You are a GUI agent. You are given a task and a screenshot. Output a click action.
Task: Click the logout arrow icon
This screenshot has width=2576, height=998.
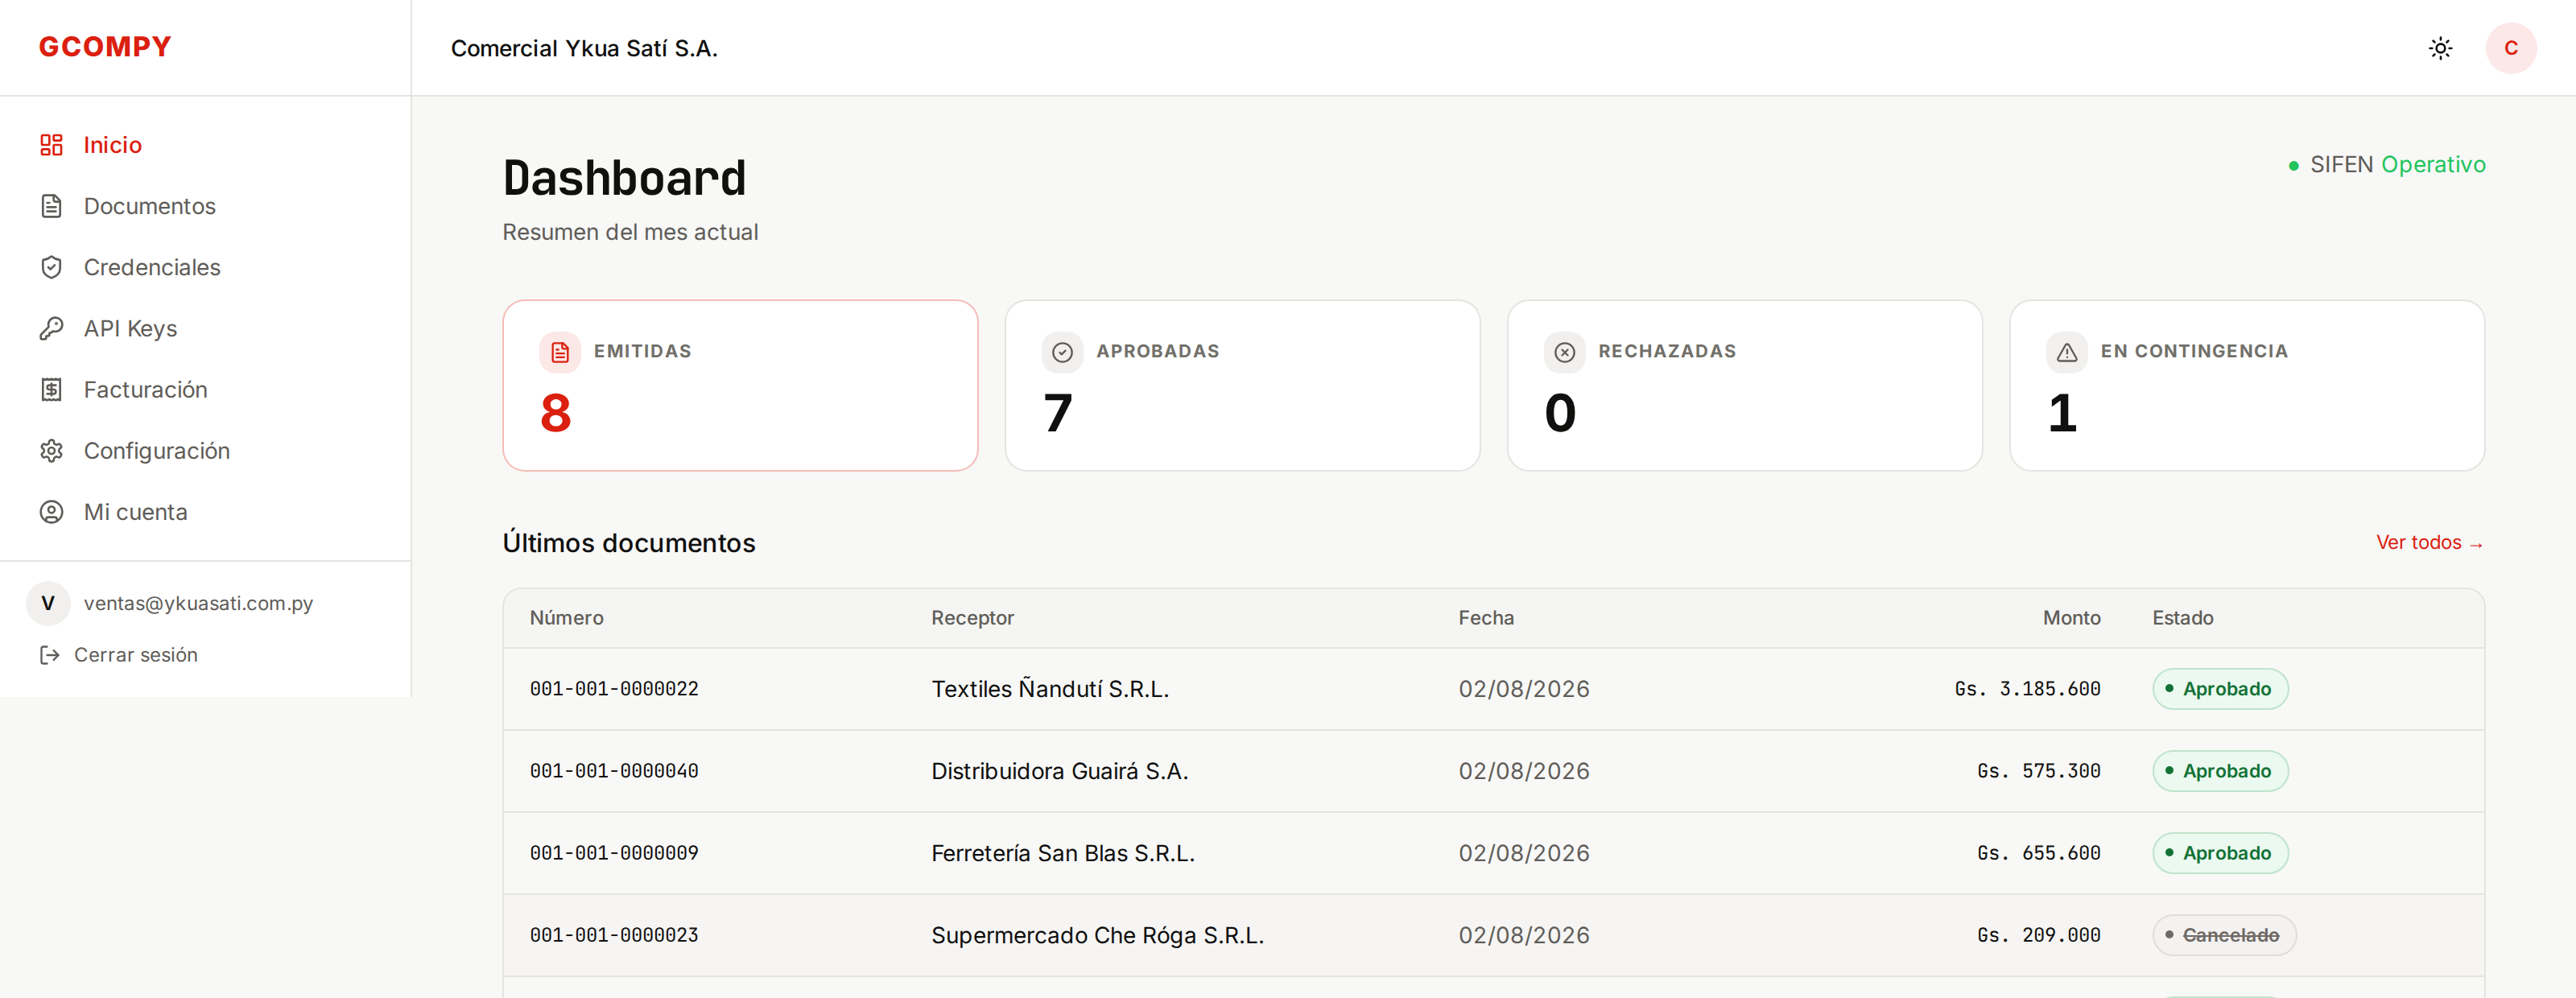tap(49, 654)
